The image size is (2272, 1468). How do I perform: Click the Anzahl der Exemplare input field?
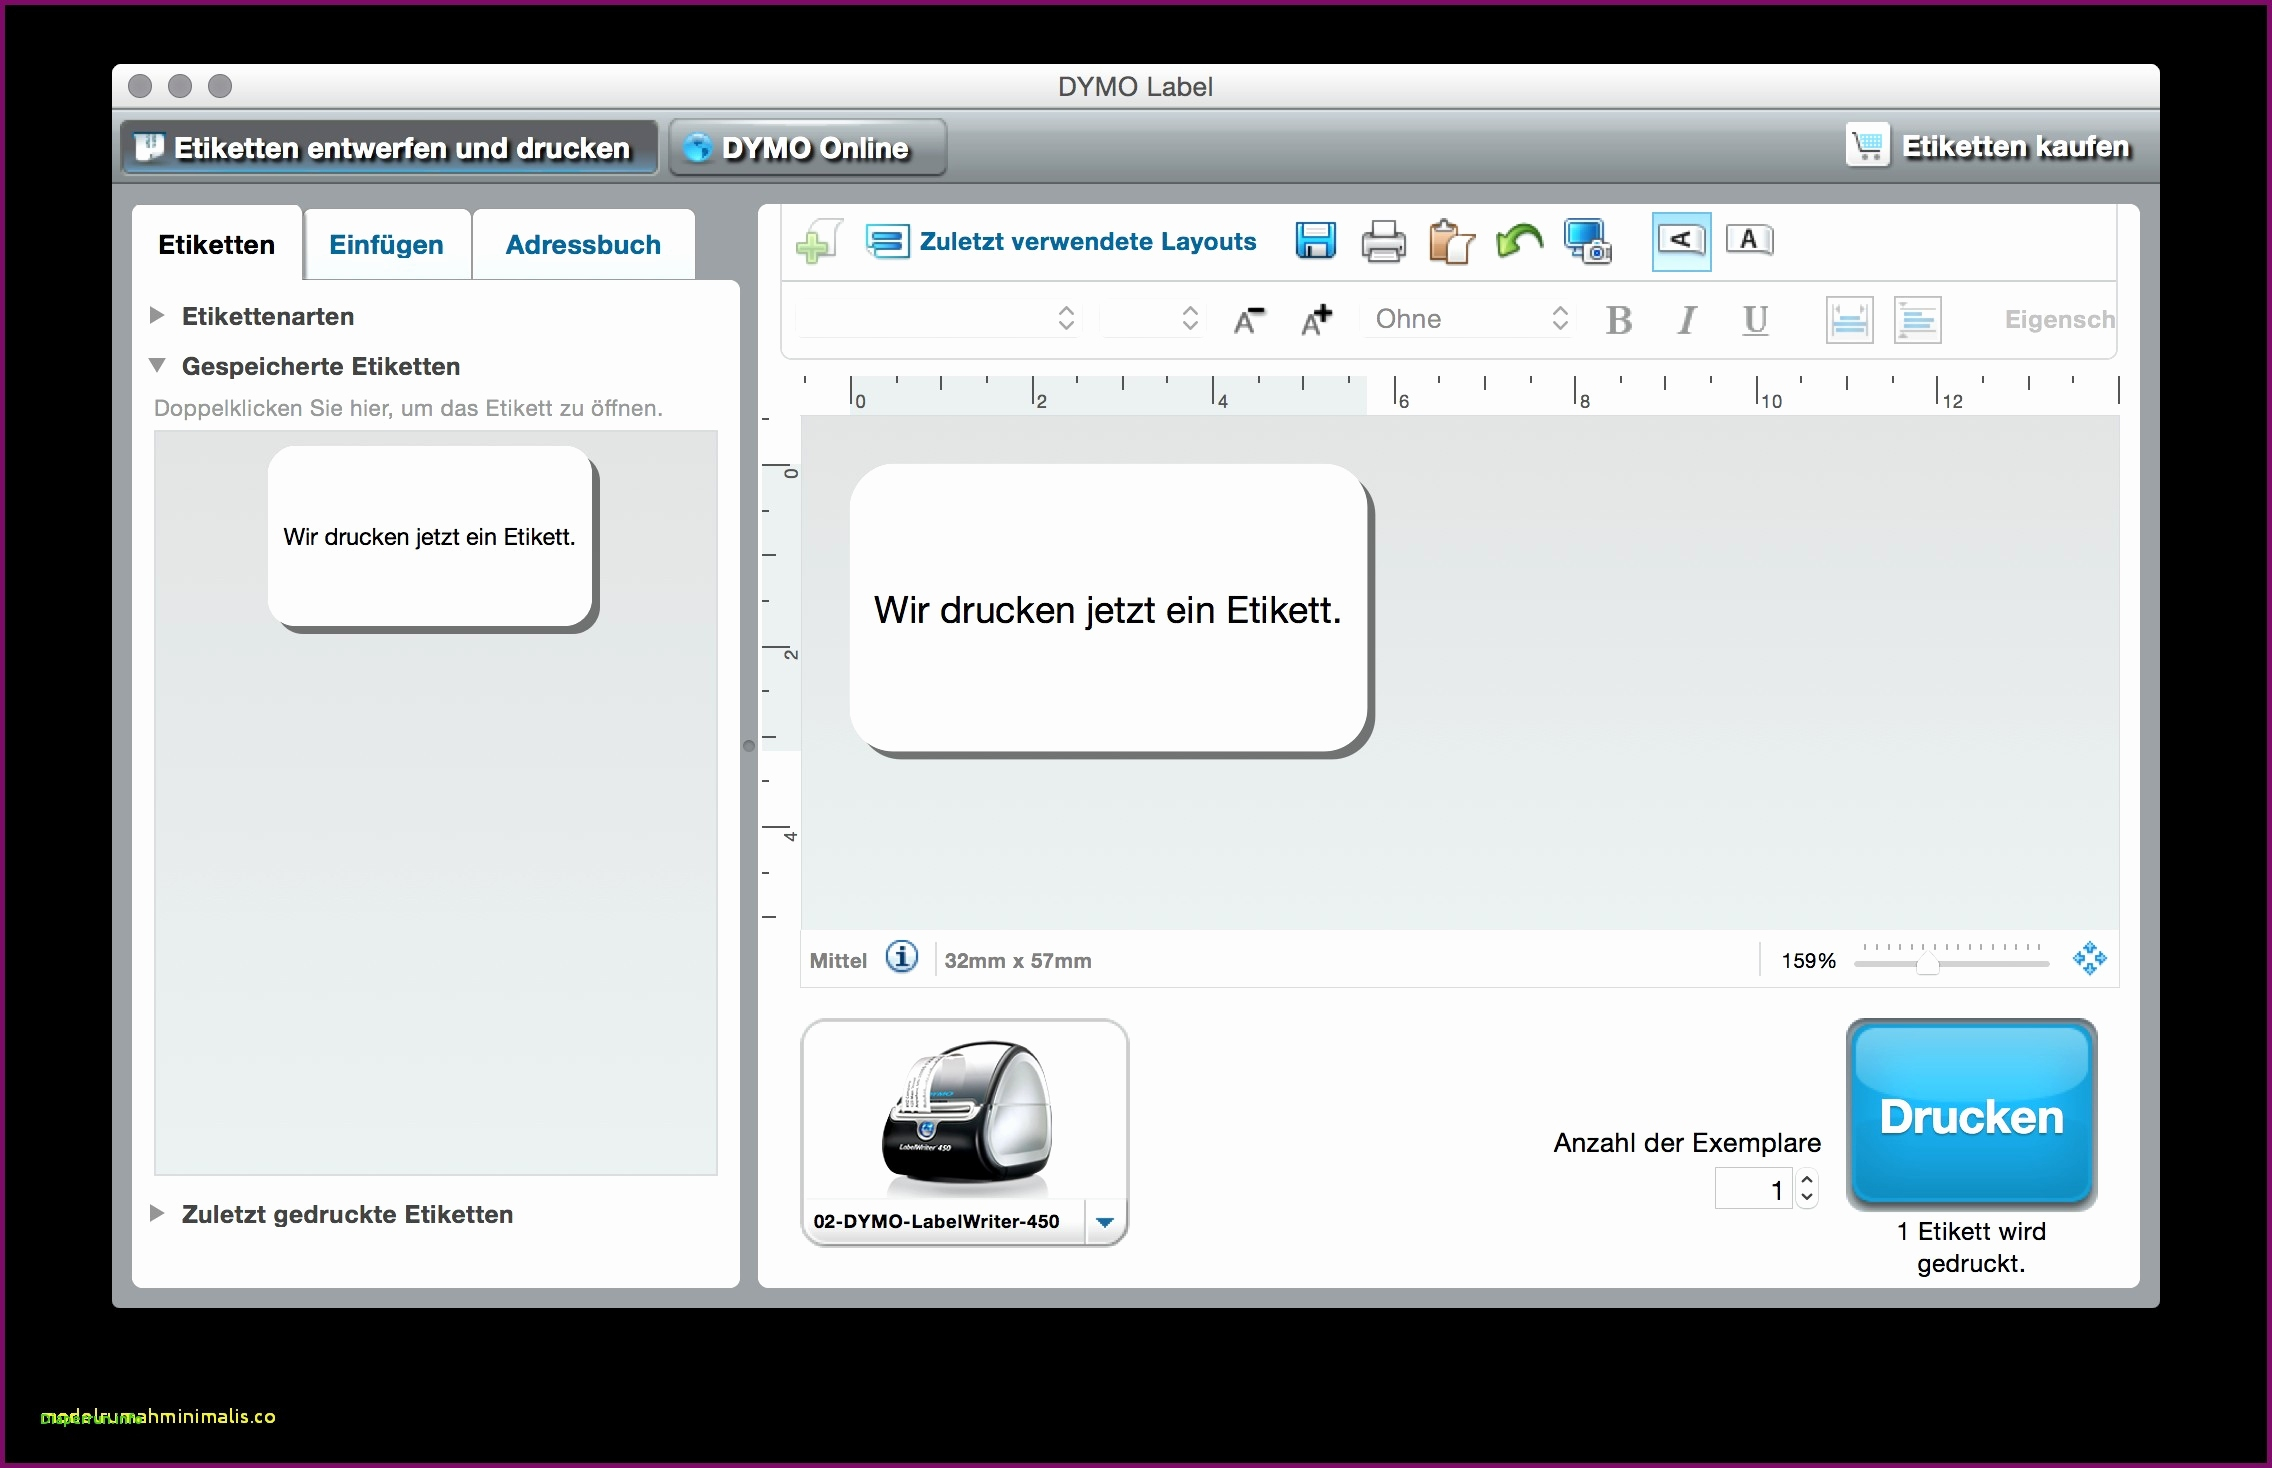[x=1754, y=1189]
